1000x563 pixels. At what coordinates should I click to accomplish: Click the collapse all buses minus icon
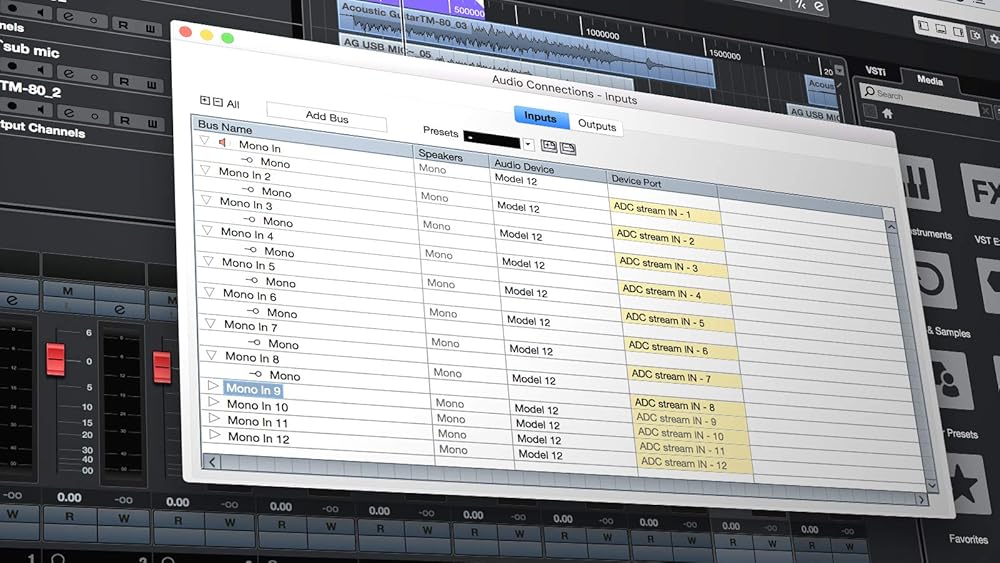217,102
